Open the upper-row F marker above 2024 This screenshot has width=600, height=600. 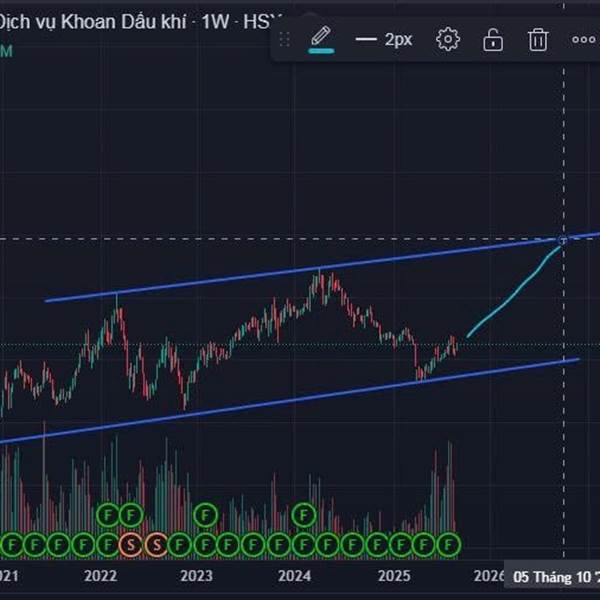(304, 515)
